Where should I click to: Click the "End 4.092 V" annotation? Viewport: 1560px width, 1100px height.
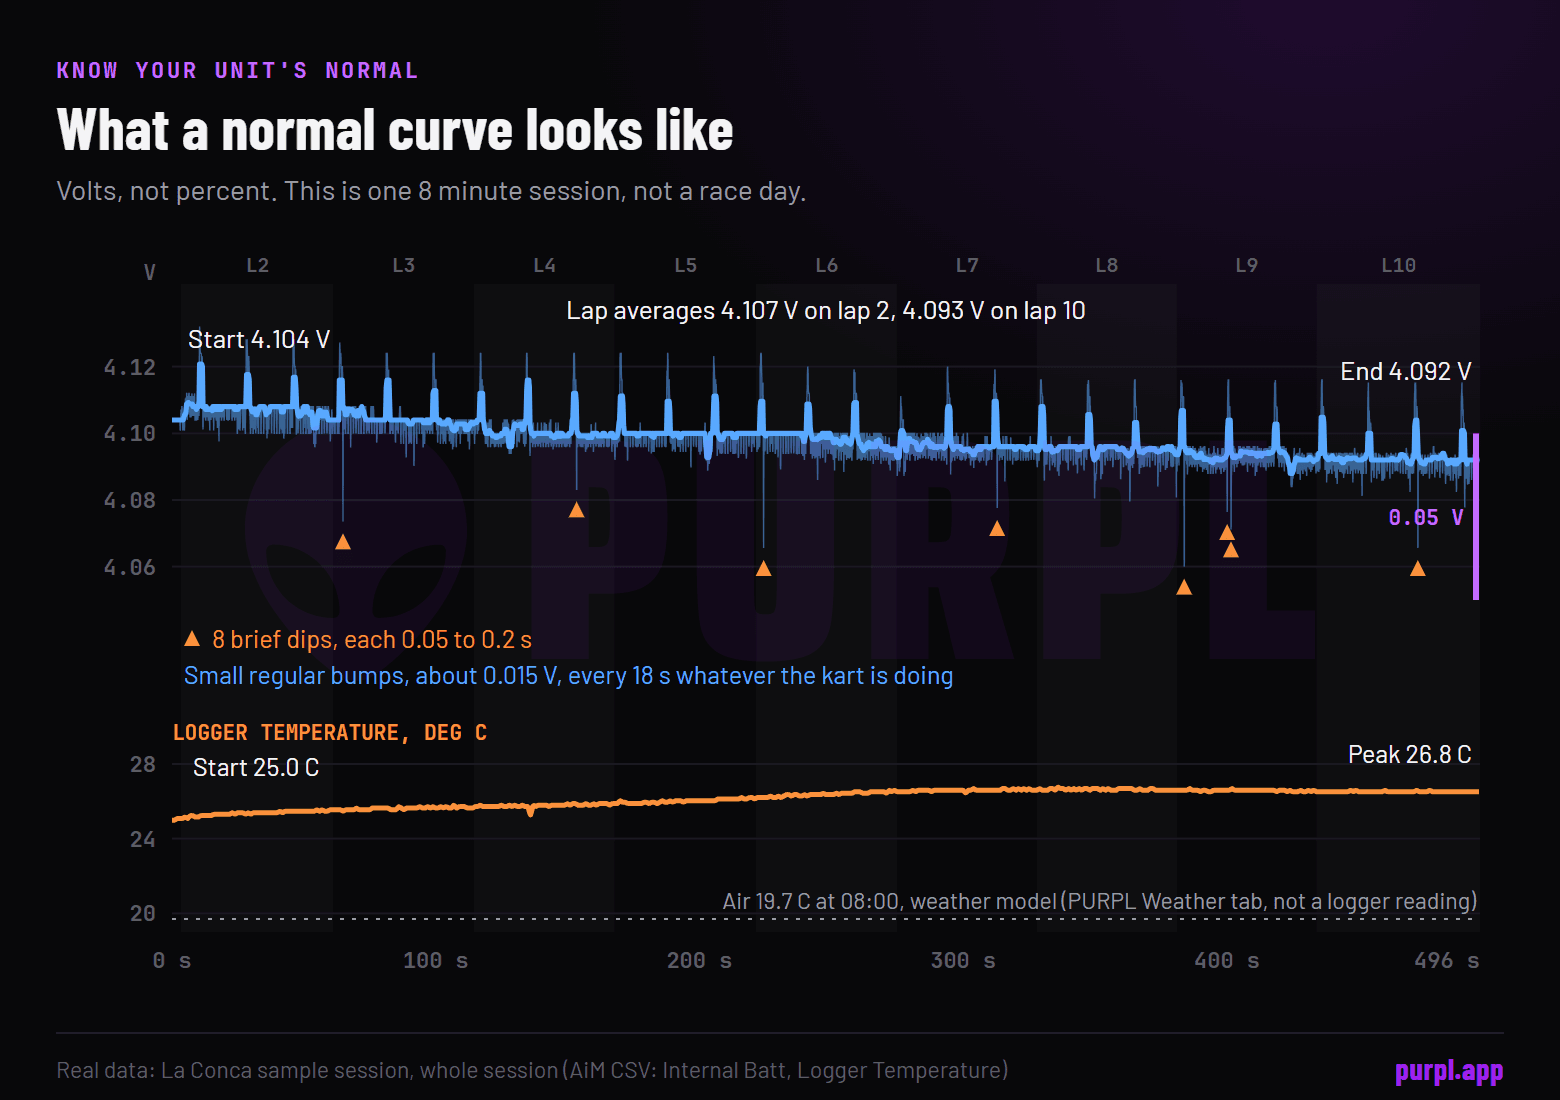pyautogui.click(x=1406, y=372)
